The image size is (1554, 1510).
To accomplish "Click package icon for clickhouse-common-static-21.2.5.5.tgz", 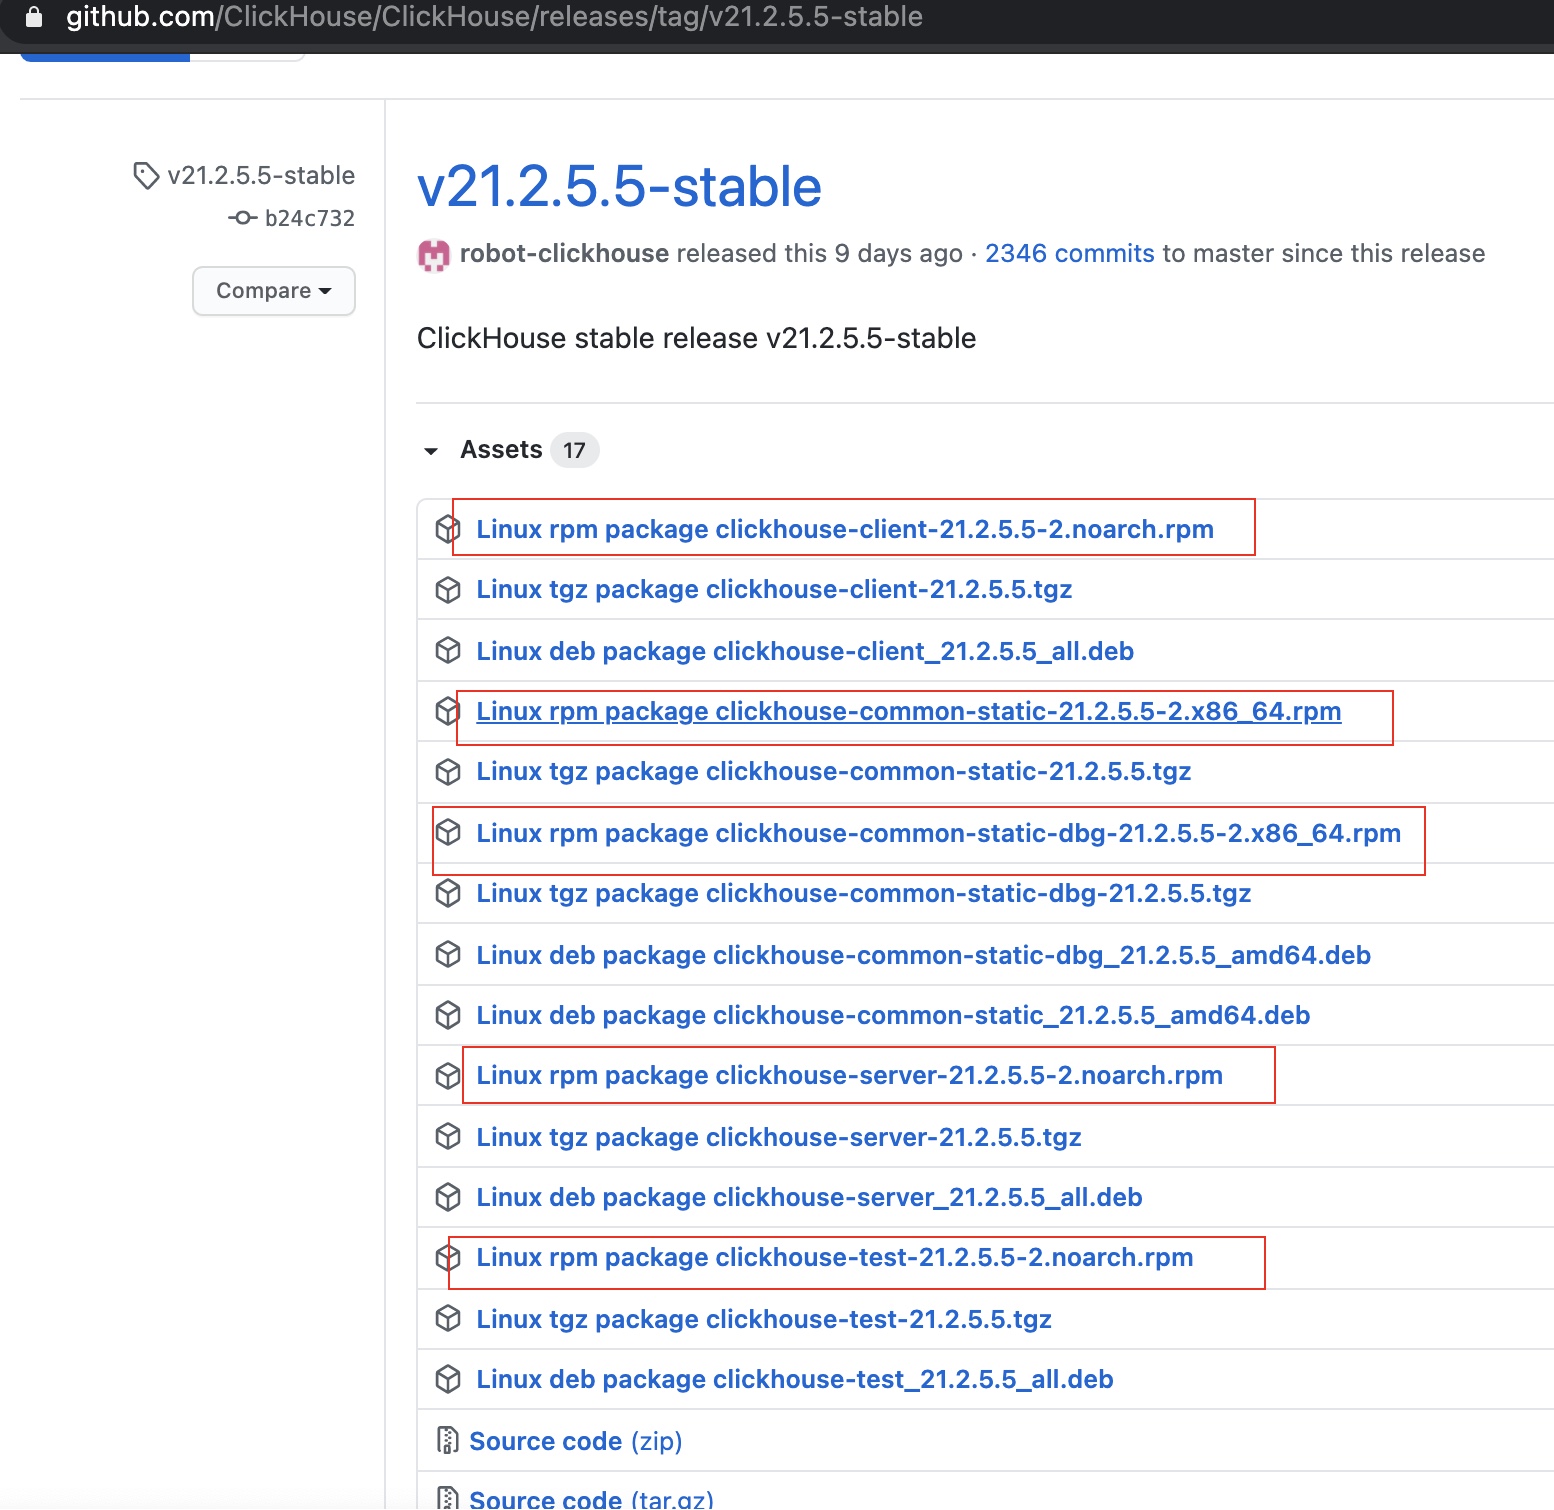I will (x=448, y=772).
